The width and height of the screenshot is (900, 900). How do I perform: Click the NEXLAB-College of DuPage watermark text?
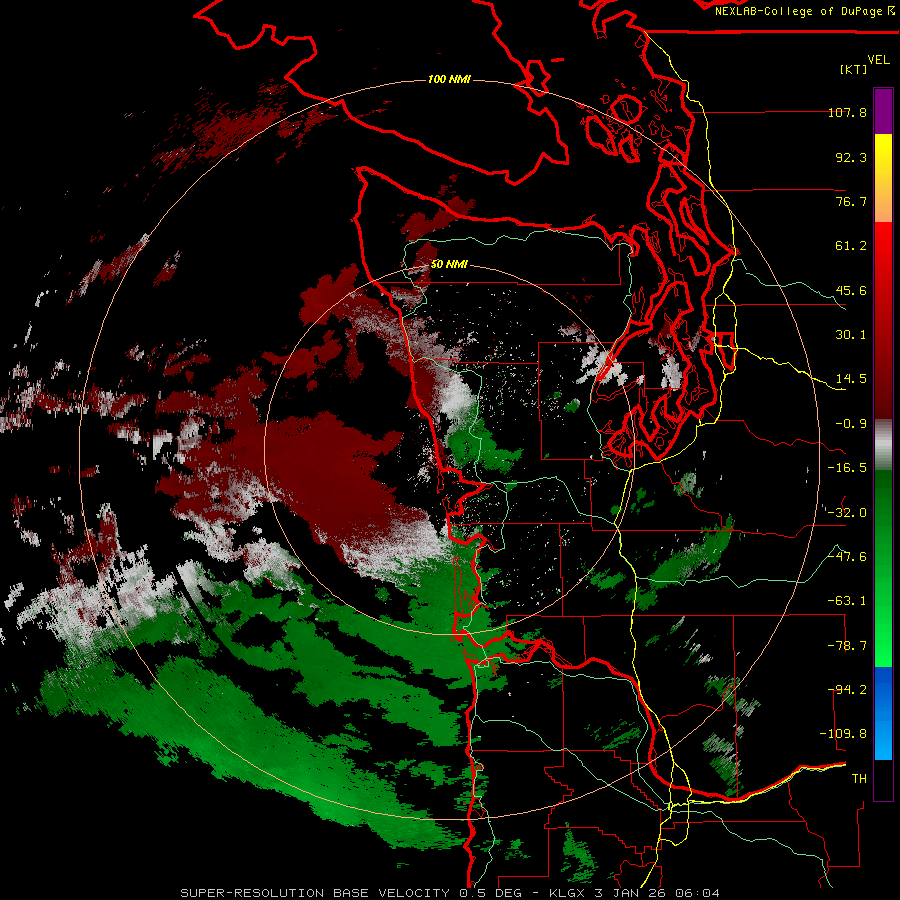pos(804,11)
